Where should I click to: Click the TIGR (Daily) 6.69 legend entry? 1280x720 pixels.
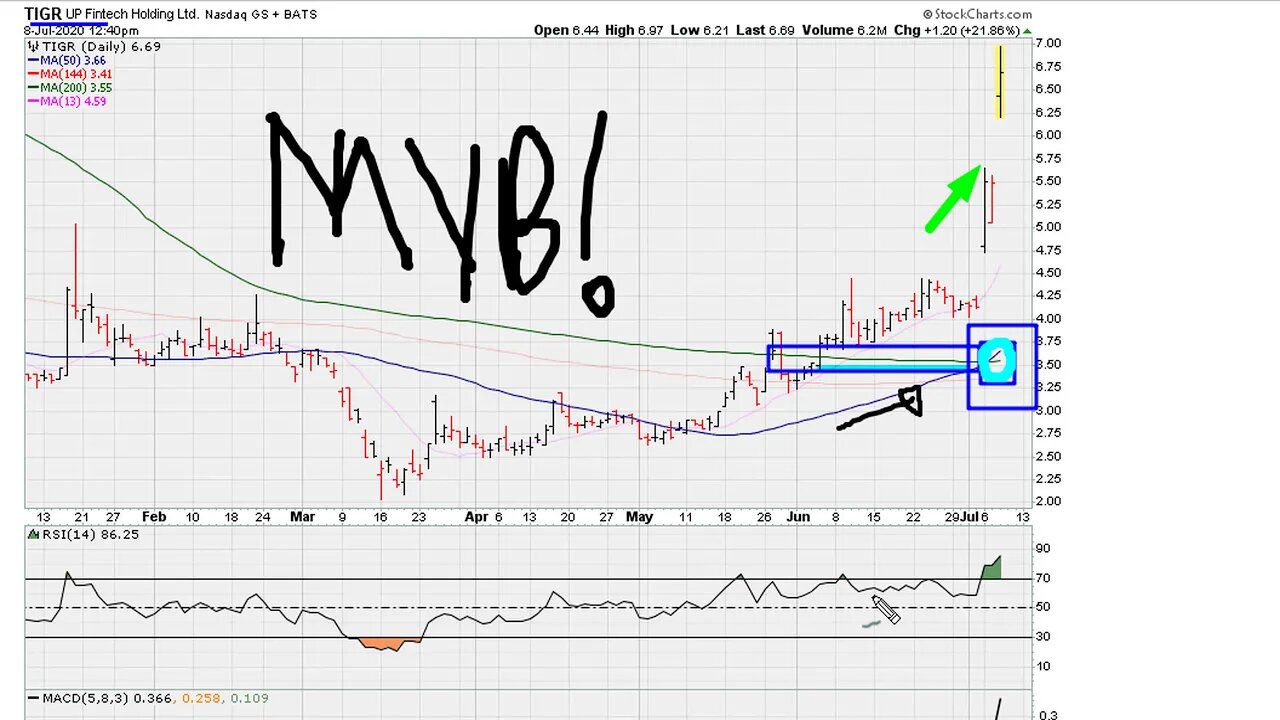(x=93, y=47)
